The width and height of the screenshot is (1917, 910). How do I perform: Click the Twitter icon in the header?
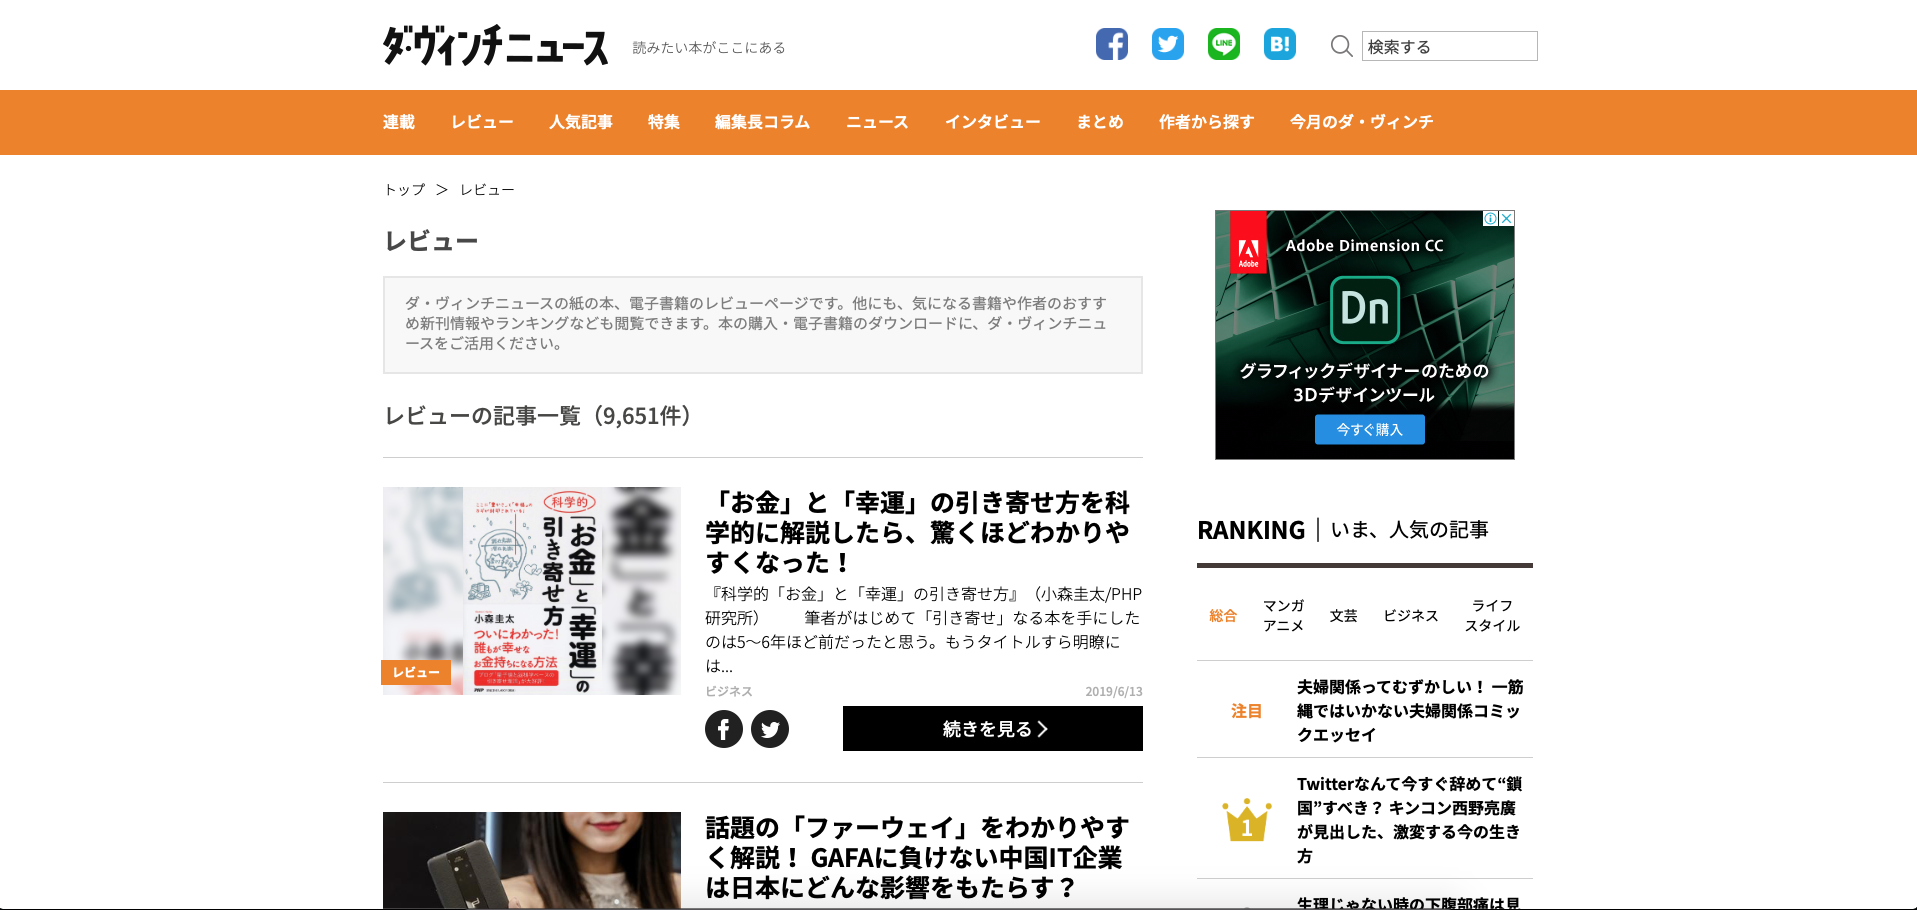click(x=1167, y=44)
